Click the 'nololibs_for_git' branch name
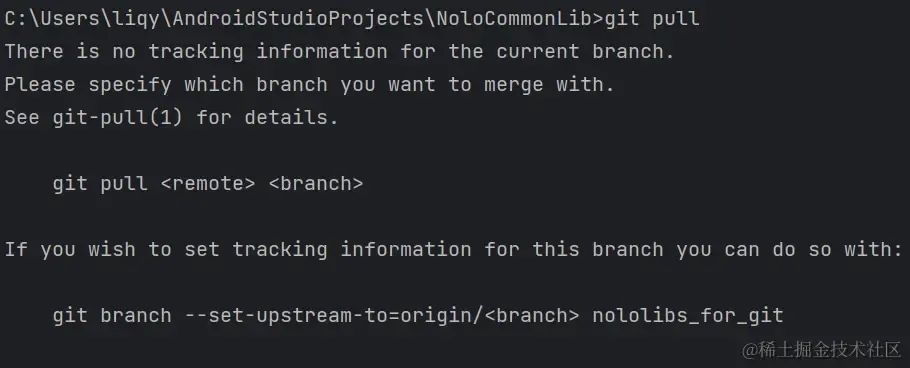 (x=688, y=316)
